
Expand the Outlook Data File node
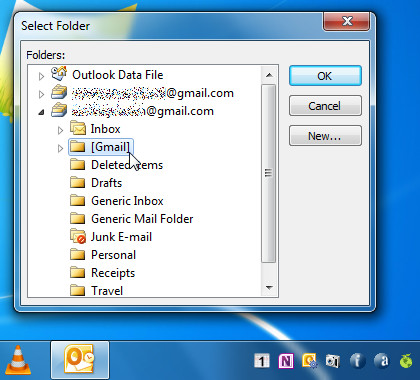pyautogui.click(x=41, y=76)
